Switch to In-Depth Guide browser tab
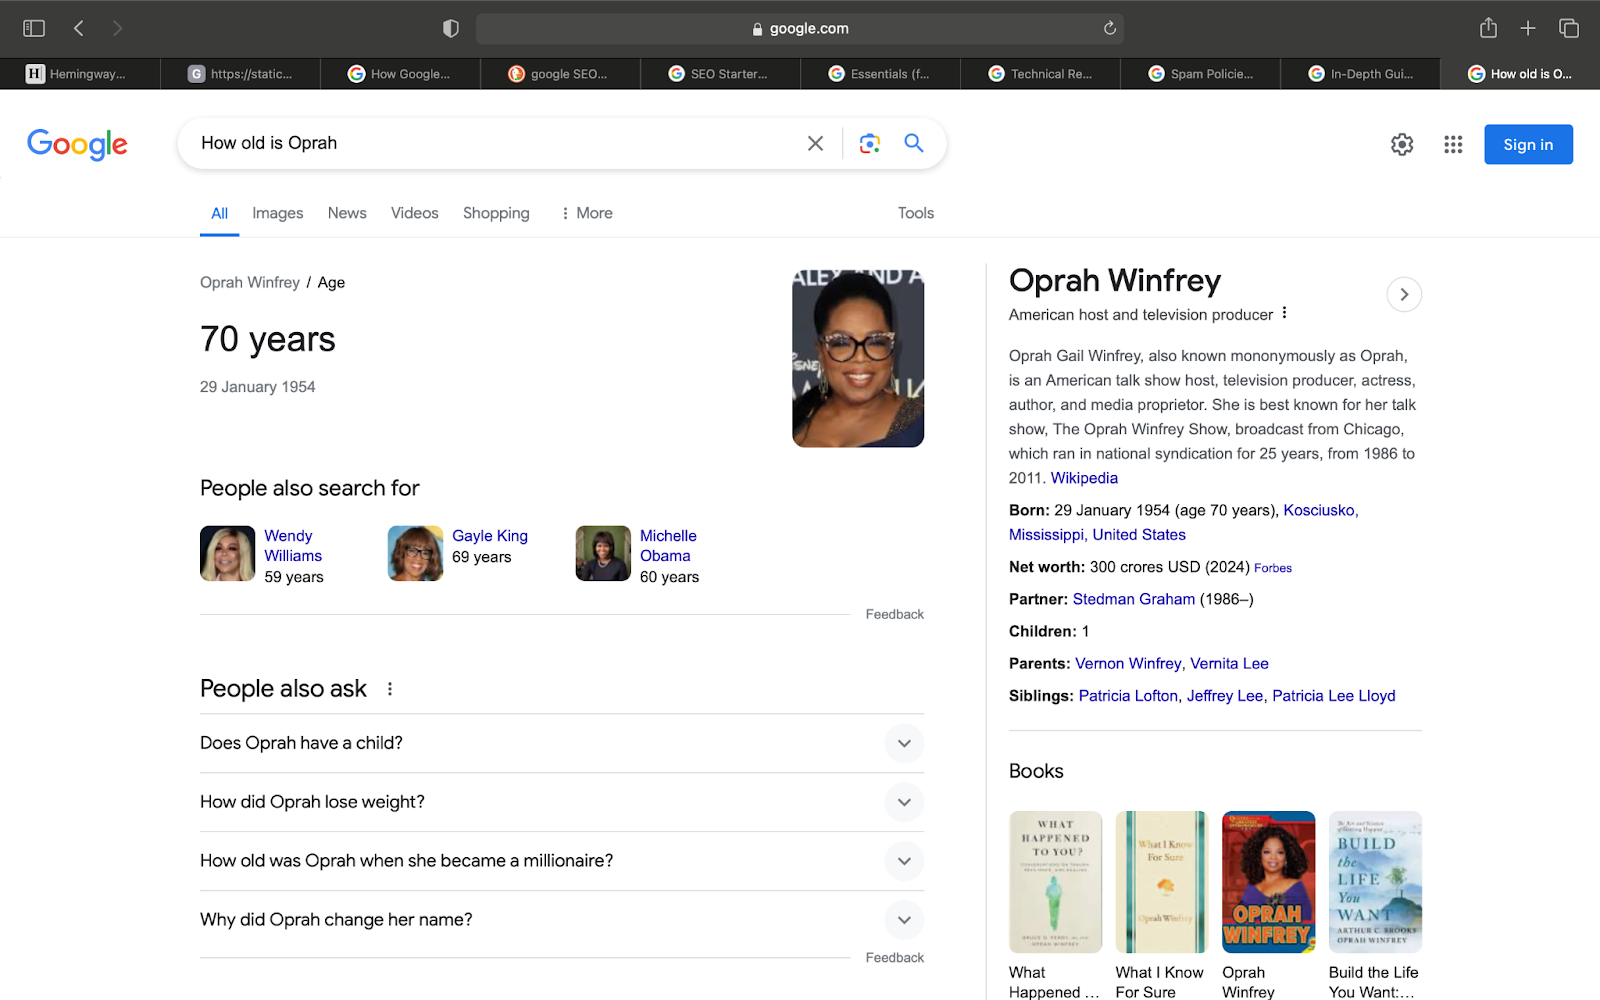The height and width of the screenshot is (1000, 1600). (x=1360, y=74)
